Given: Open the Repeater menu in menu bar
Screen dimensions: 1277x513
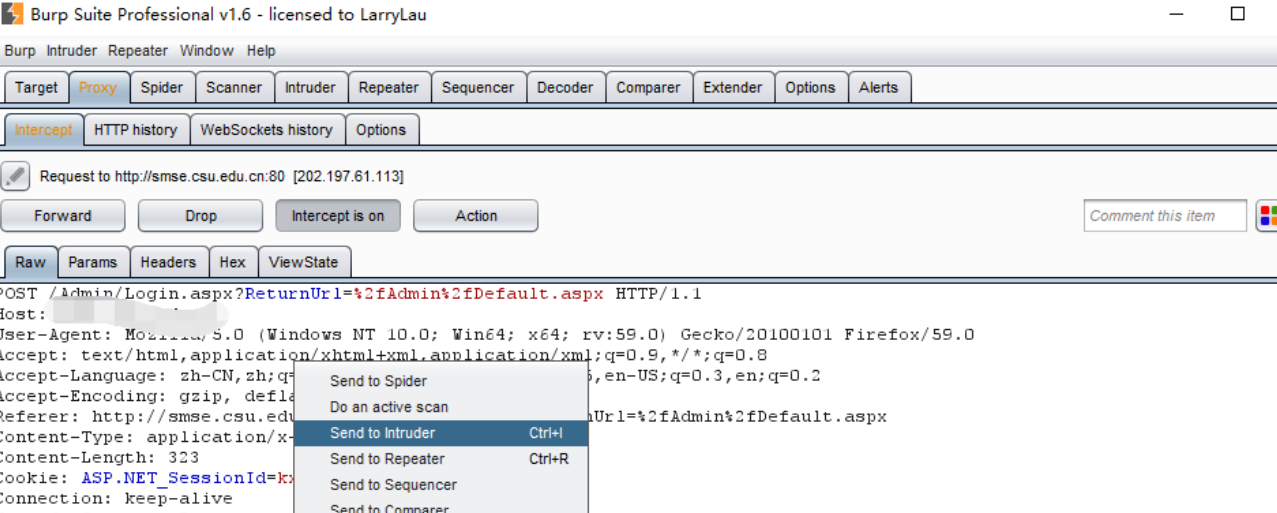Looking at the screenshot, I should pos(138,51).
